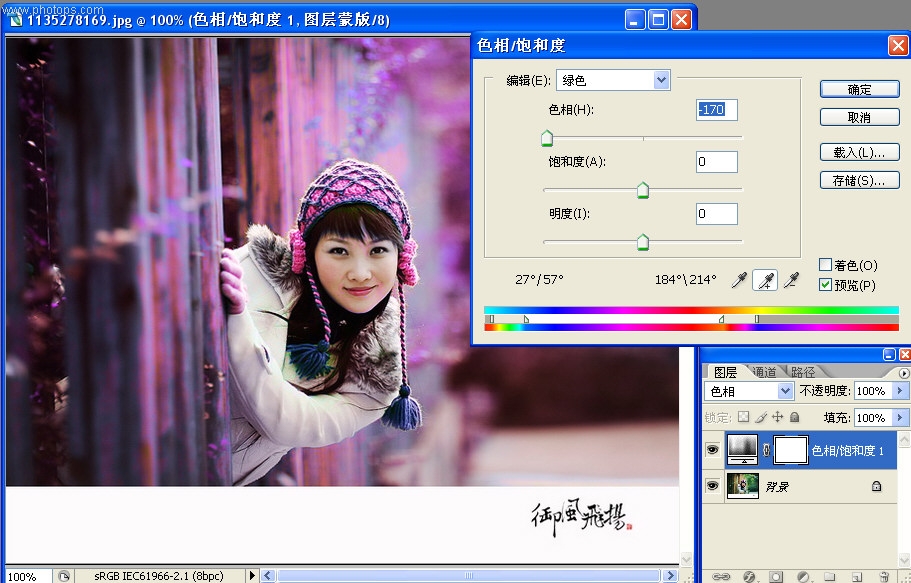Click the delete layer trash icon

pos(884,577)
